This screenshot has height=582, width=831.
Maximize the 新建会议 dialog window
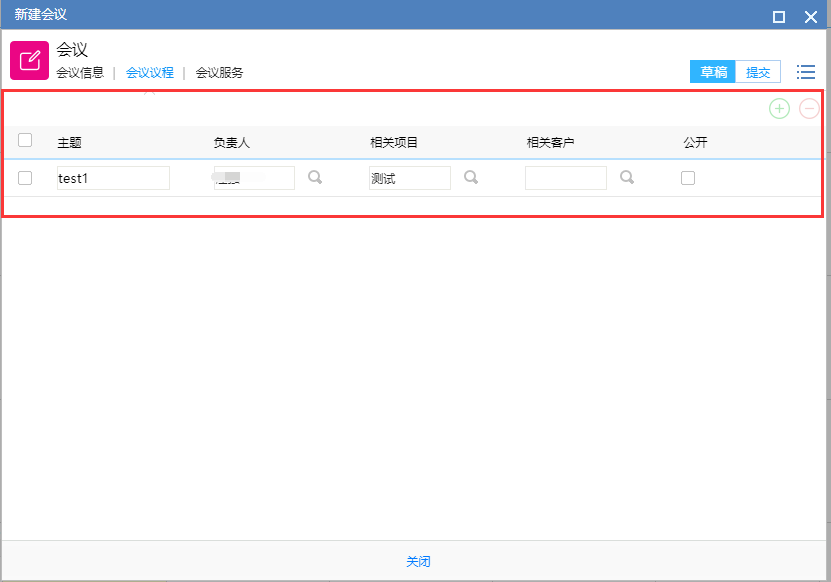(x=779, y=16)
